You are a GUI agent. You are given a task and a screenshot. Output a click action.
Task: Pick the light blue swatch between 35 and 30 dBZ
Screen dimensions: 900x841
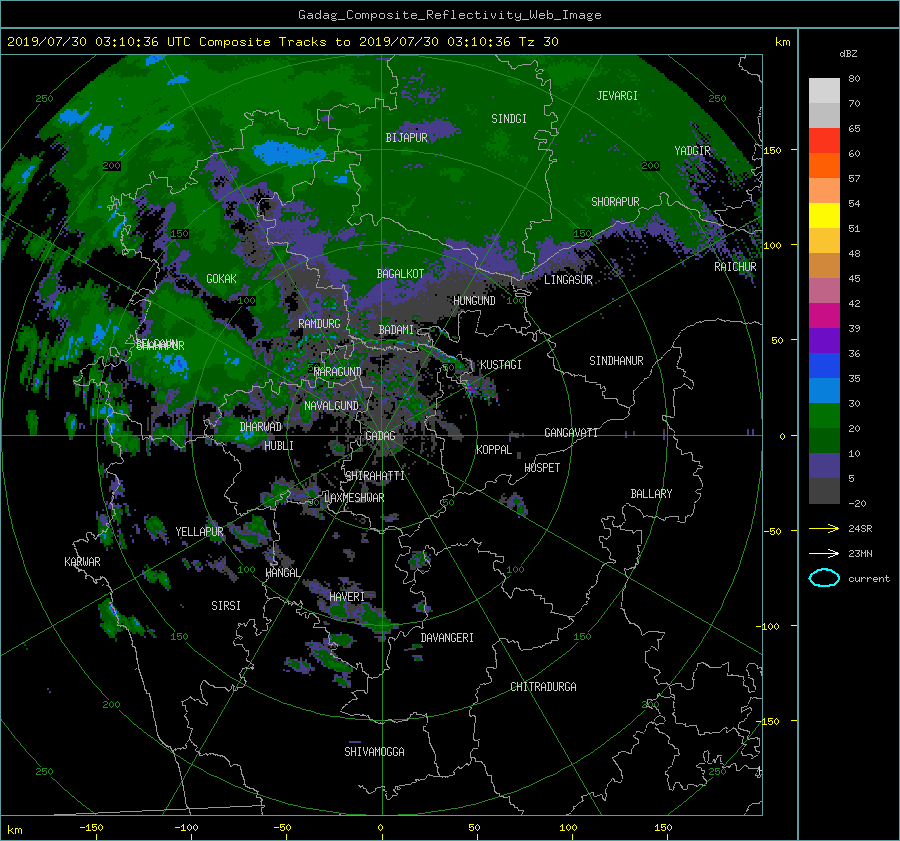[x=824, y=391]
